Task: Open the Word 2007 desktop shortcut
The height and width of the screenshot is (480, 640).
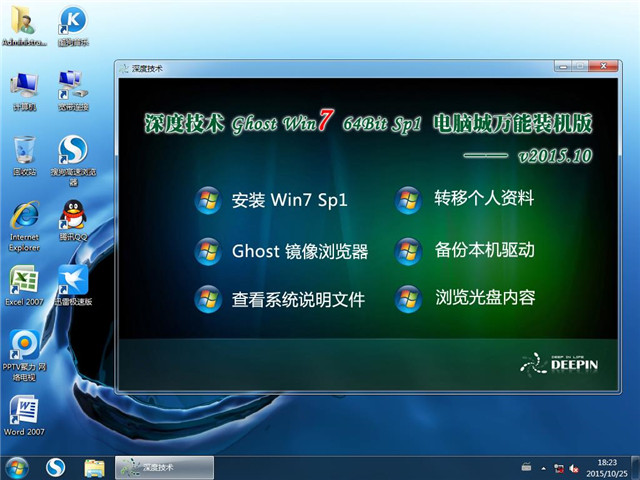Action: (24, 415)
